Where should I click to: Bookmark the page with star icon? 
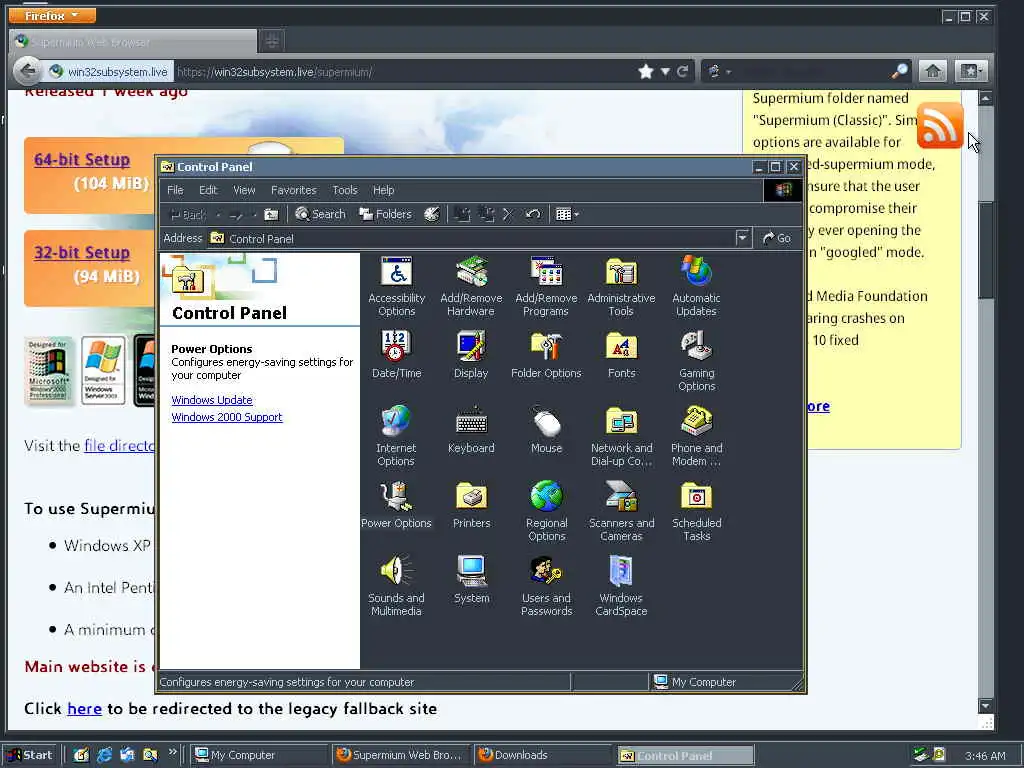coord(646,71)
